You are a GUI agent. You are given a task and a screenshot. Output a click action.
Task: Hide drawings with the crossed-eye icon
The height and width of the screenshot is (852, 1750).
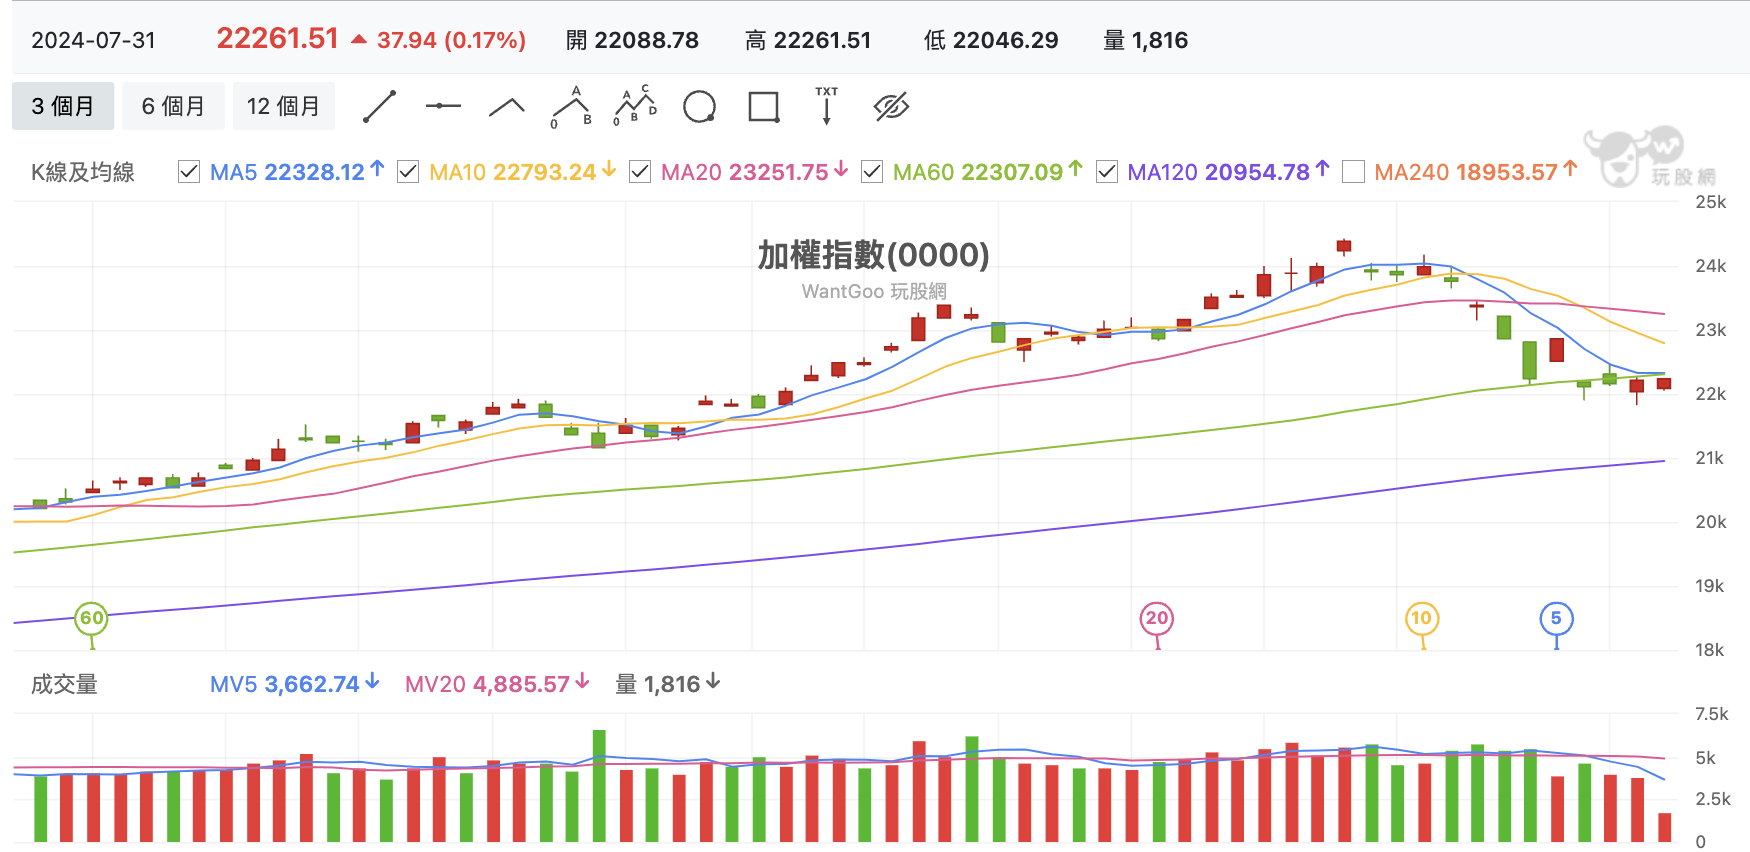click(x=891, y=106)
